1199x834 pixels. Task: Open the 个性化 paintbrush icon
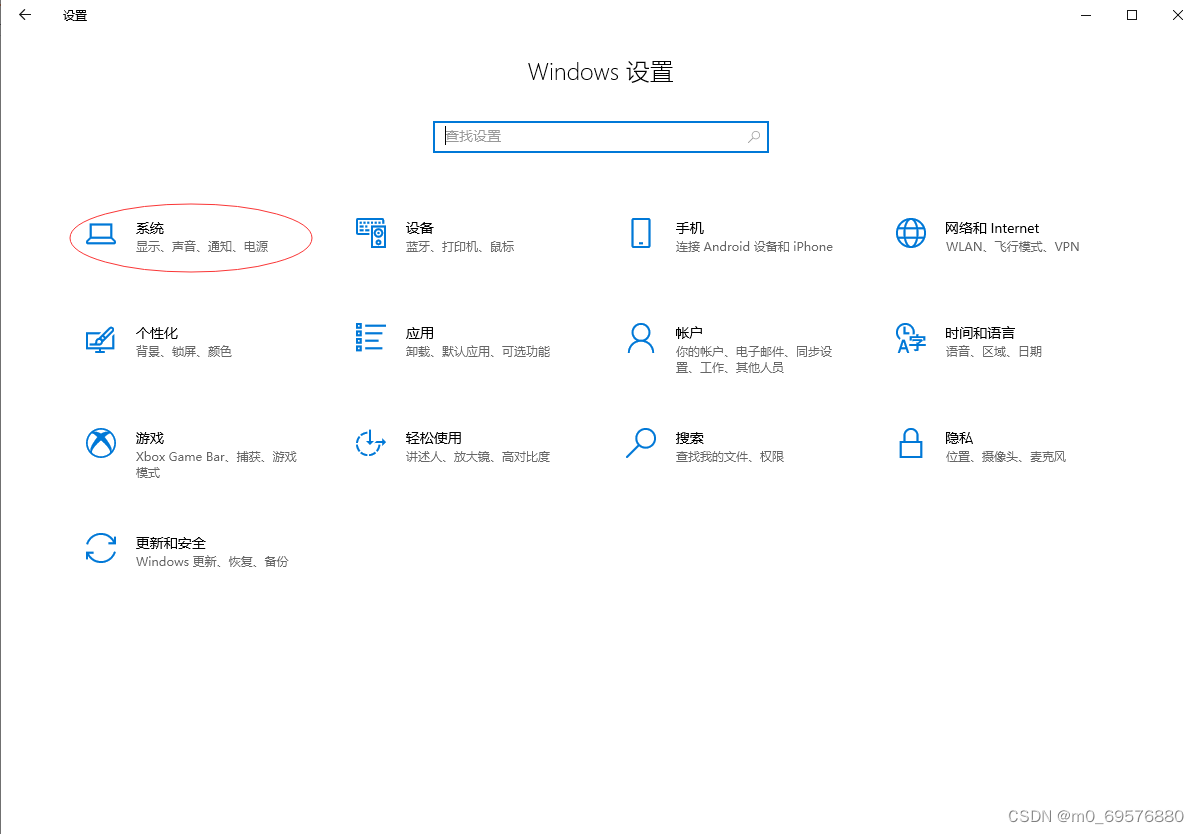100,339
